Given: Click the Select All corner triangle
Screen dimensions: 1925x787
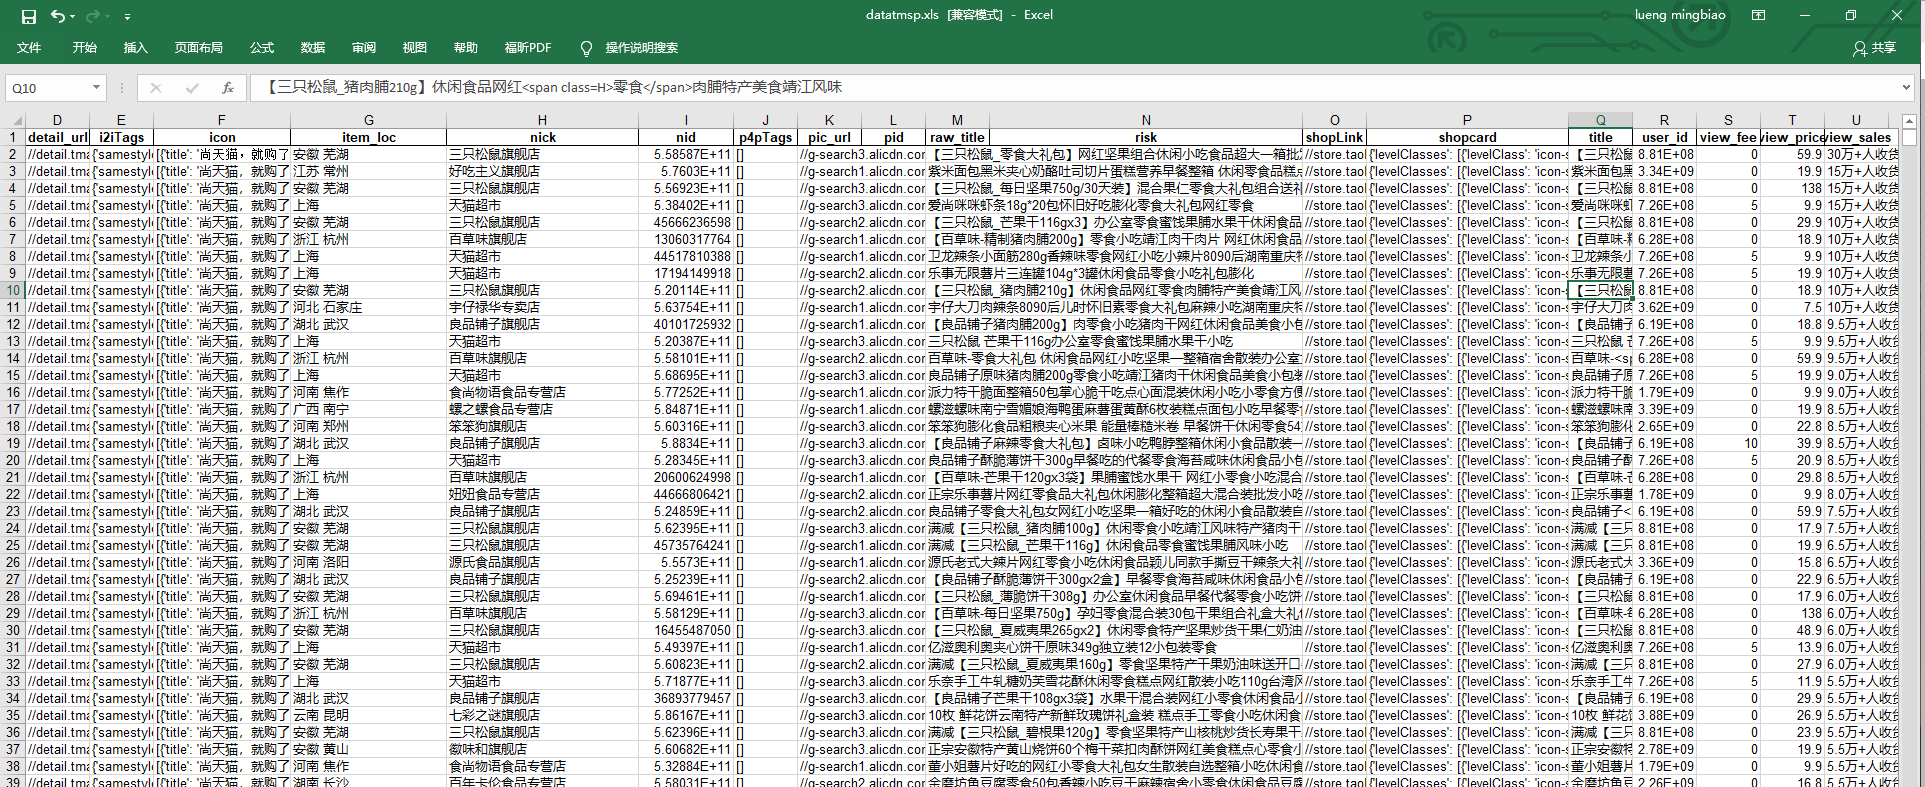Looking at the screenshot, I should pyautogui.click(x=13, y=120).
